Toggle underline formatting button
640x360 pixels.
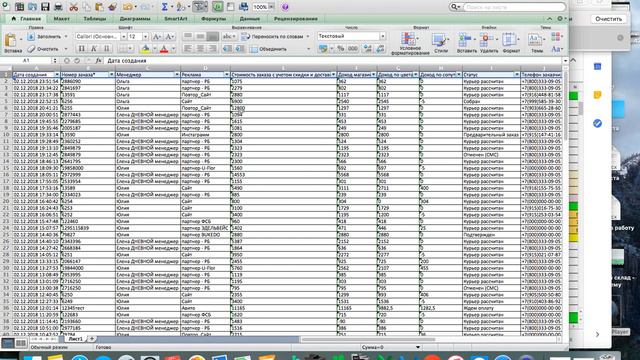107,49
